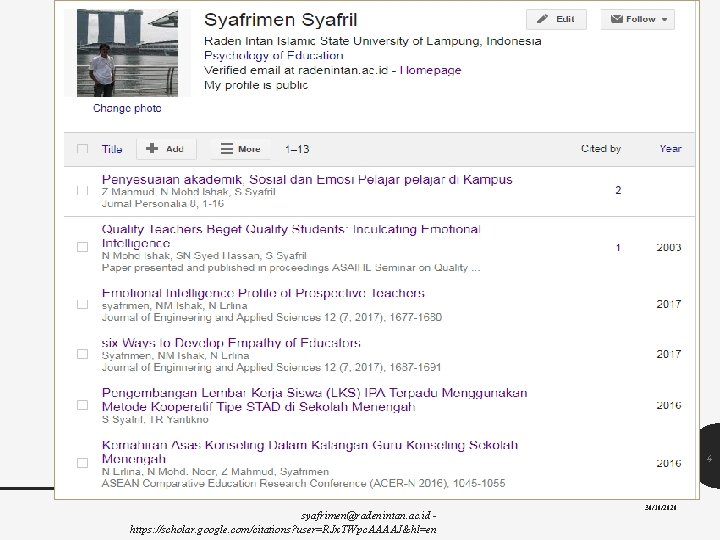
Task: Click the Cited by column header
Action: (601, 148)
